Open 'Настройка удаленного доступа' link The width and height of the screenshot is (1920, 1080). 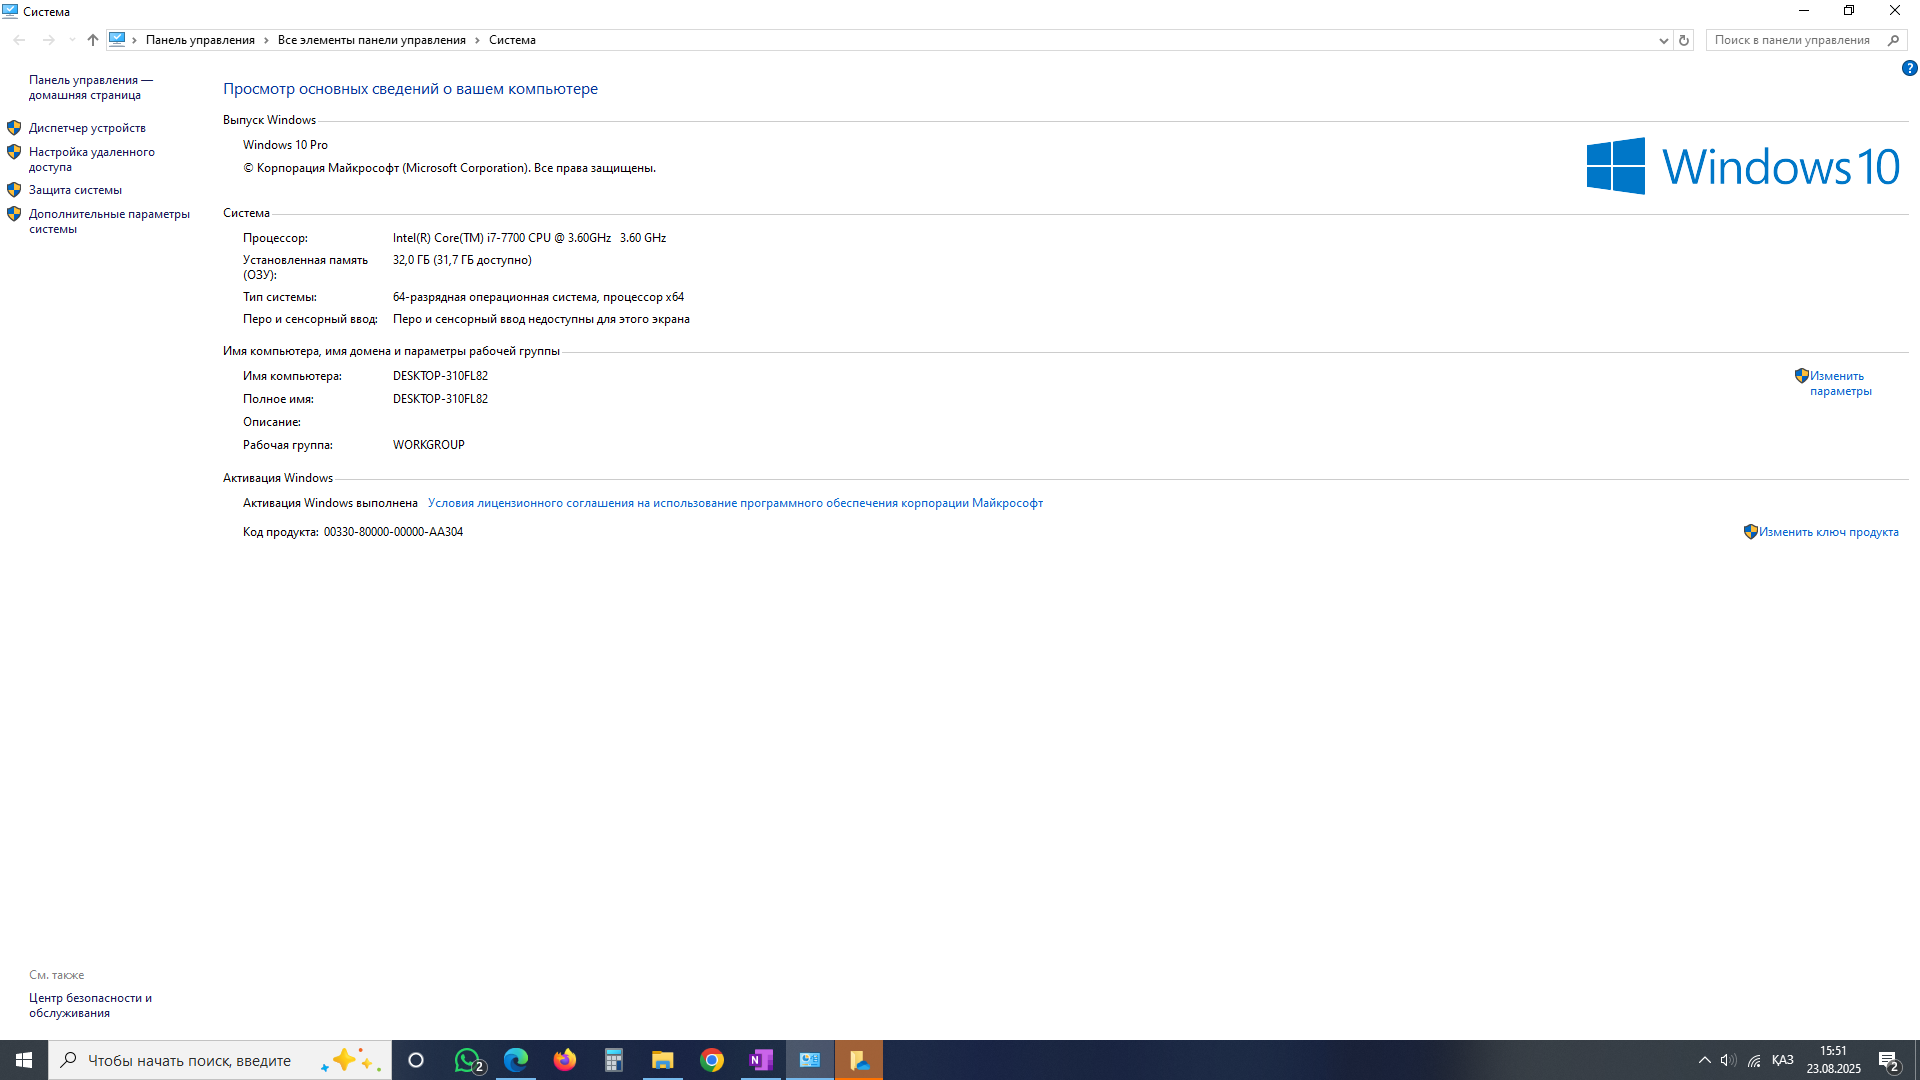tap(92, 159)
